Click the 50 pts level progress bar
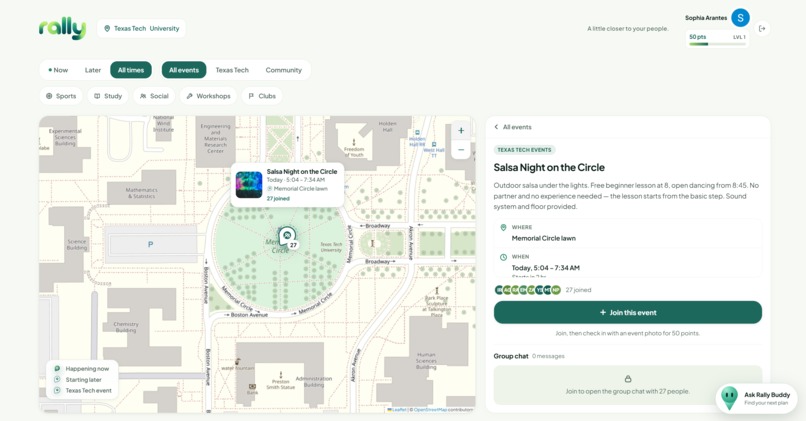This screenshot has width=806, height=421. click(717, 44)
